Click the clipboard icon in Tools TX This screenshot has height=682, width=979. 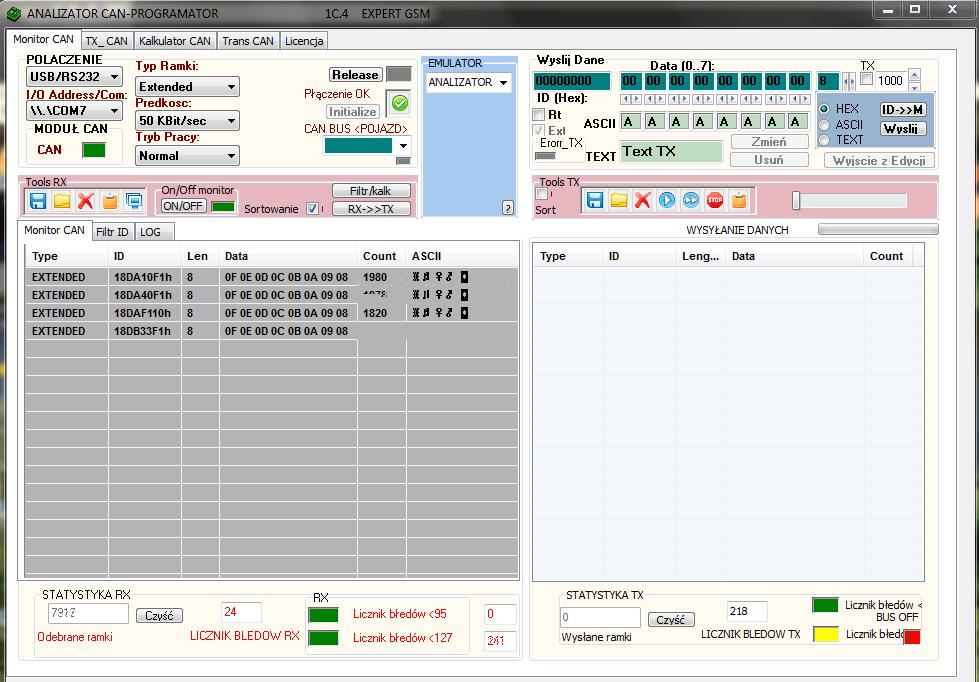[x=739, y=200]
